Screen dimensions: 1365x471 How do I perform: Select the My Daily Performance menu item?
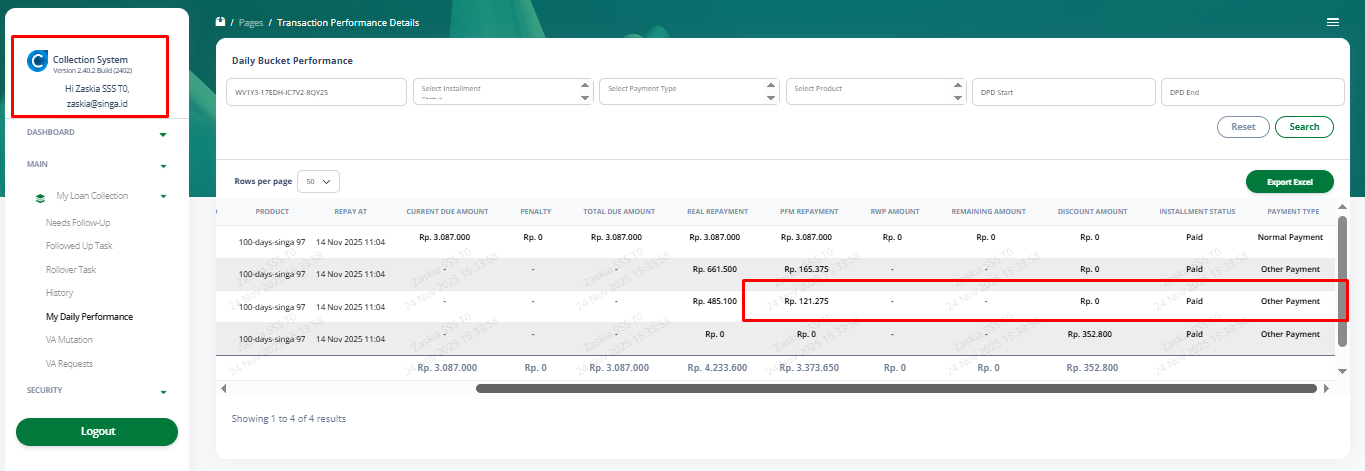pyautogui.click(x=89, y=317)
